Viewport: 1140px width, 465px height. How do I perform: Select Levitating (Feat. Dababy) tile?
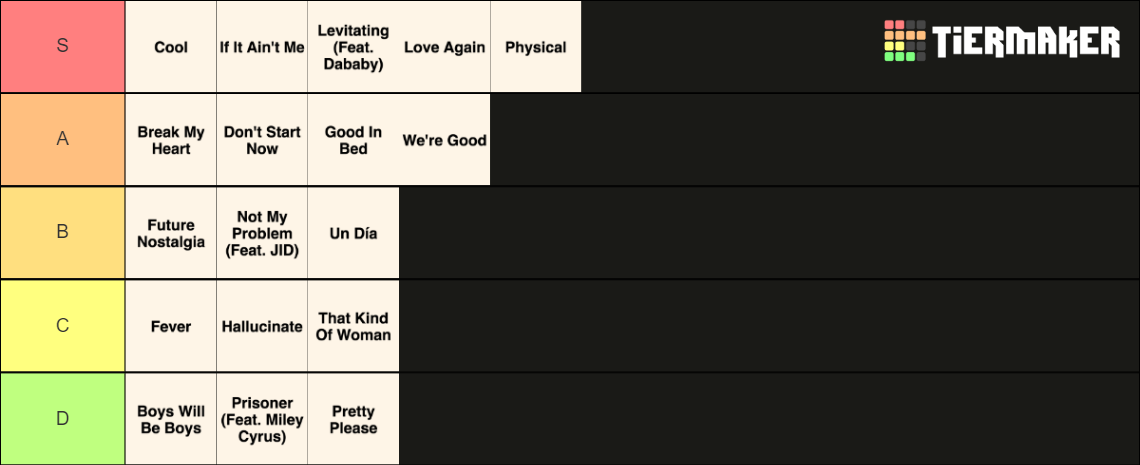click(x=353, y=46)
